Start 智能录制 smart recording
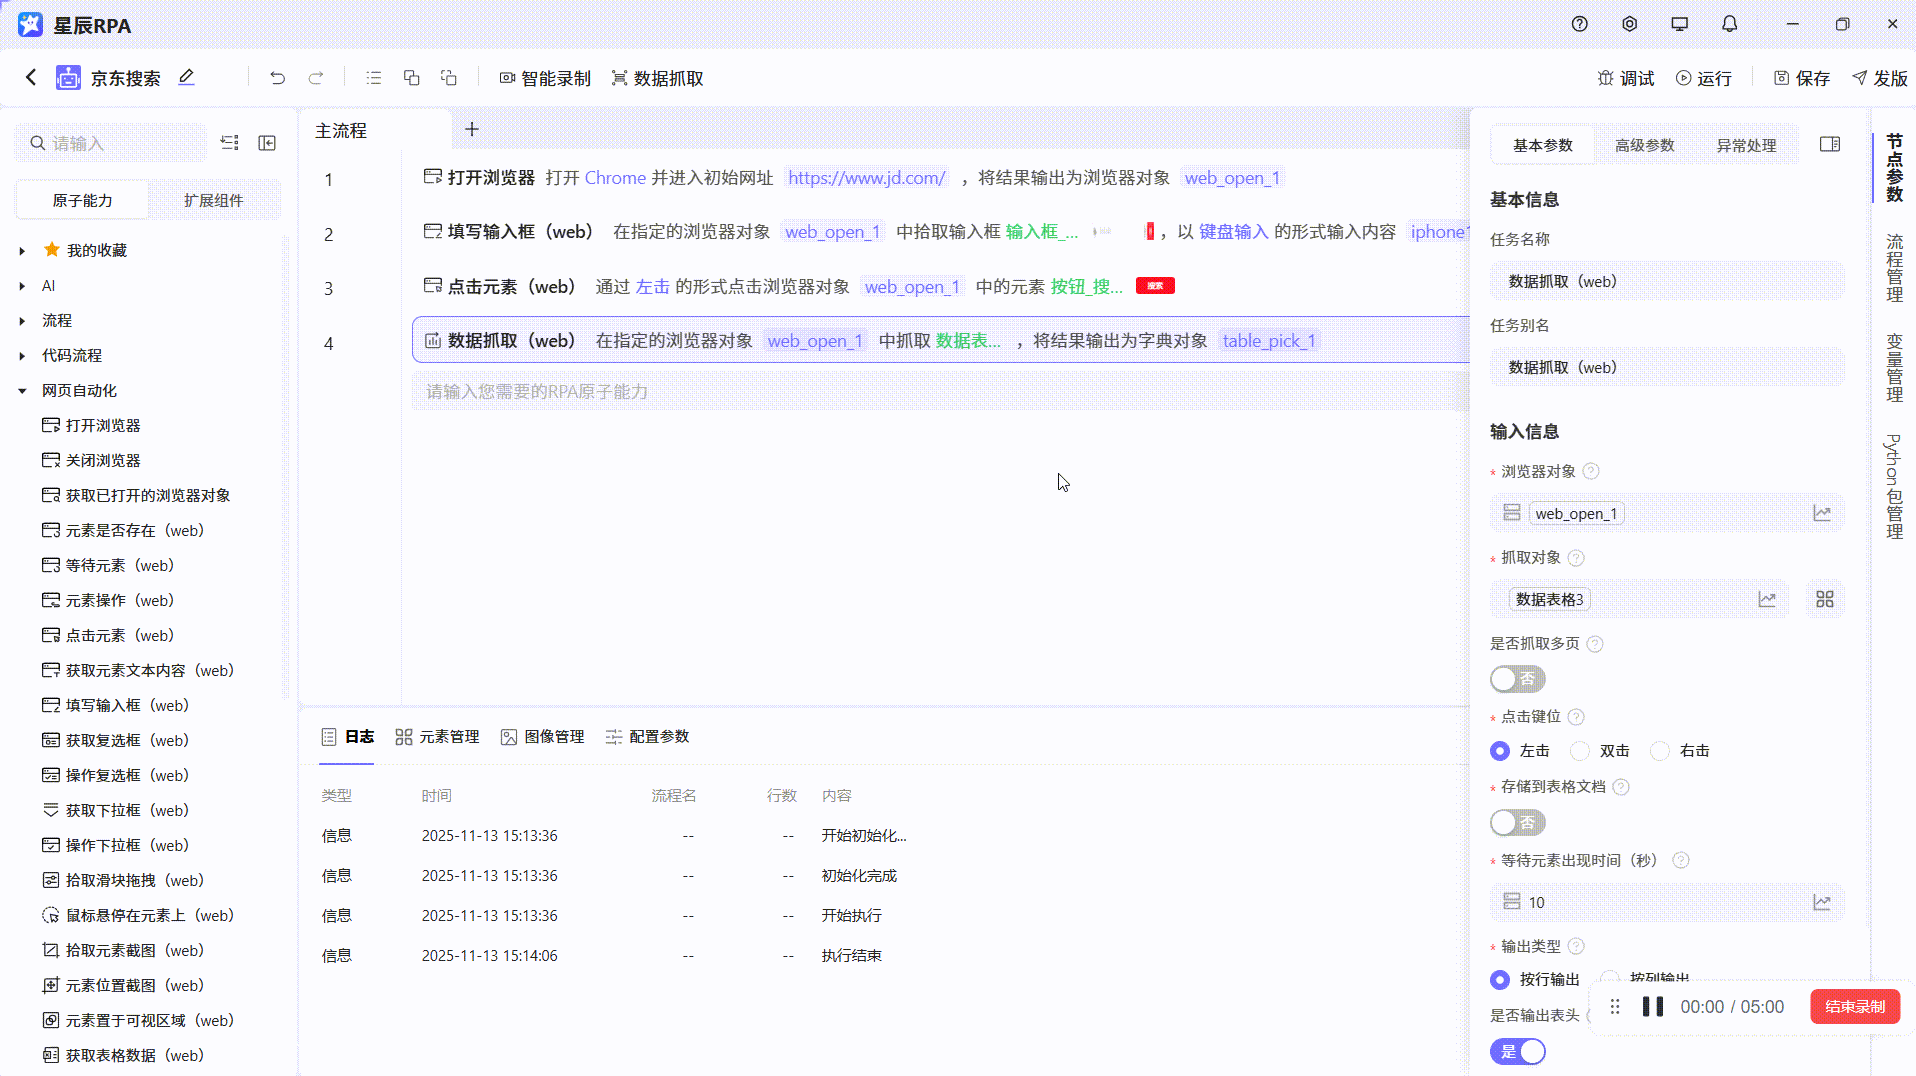Viewport: 1916px width, 1076px height. coord(545,77)
